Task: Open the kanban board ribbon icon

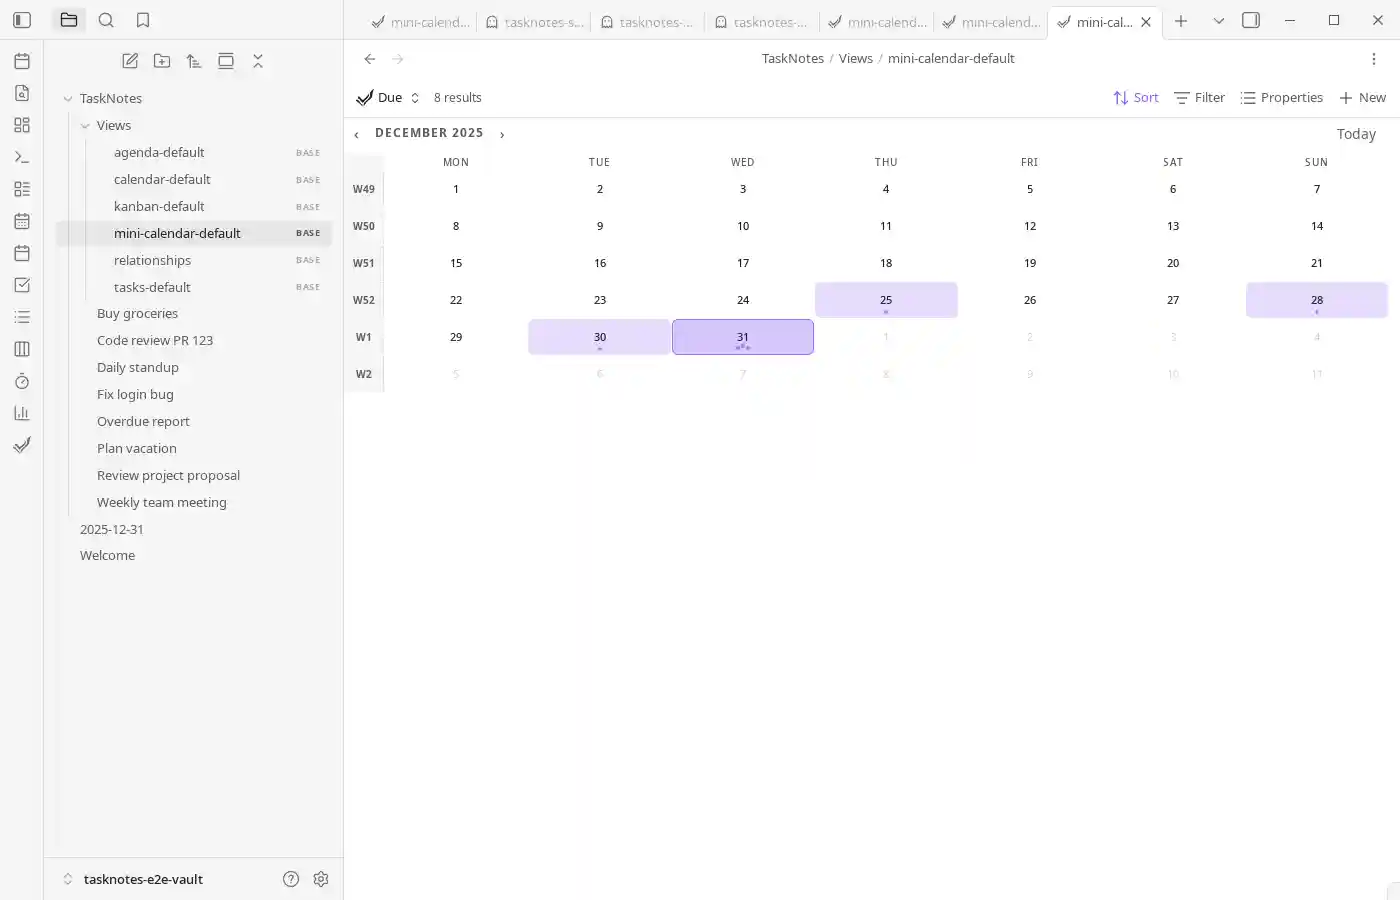Action: [22, 348]
